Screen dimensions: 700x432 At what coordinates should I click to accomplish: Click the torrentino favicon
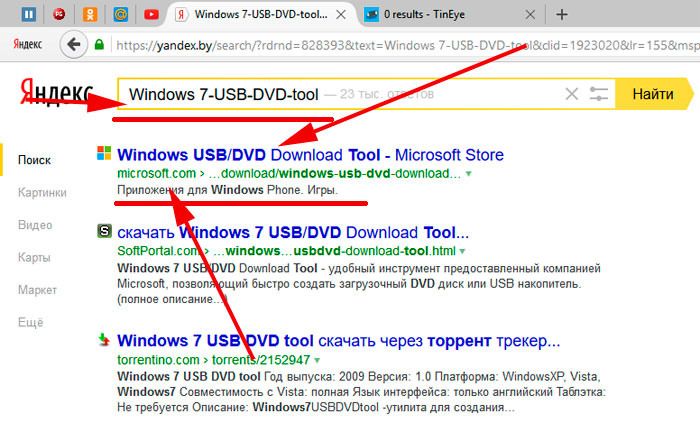click(104, 340)
